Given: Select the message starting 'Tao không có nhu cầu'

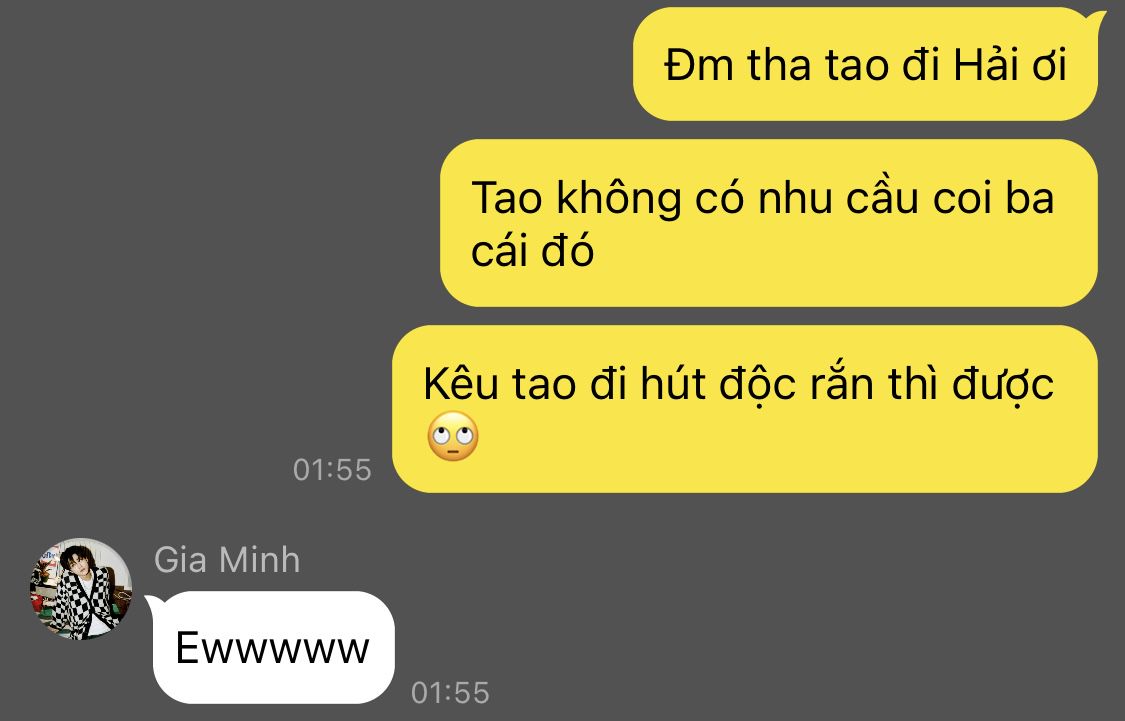Looking at the screenshot, I should (768, 223).
